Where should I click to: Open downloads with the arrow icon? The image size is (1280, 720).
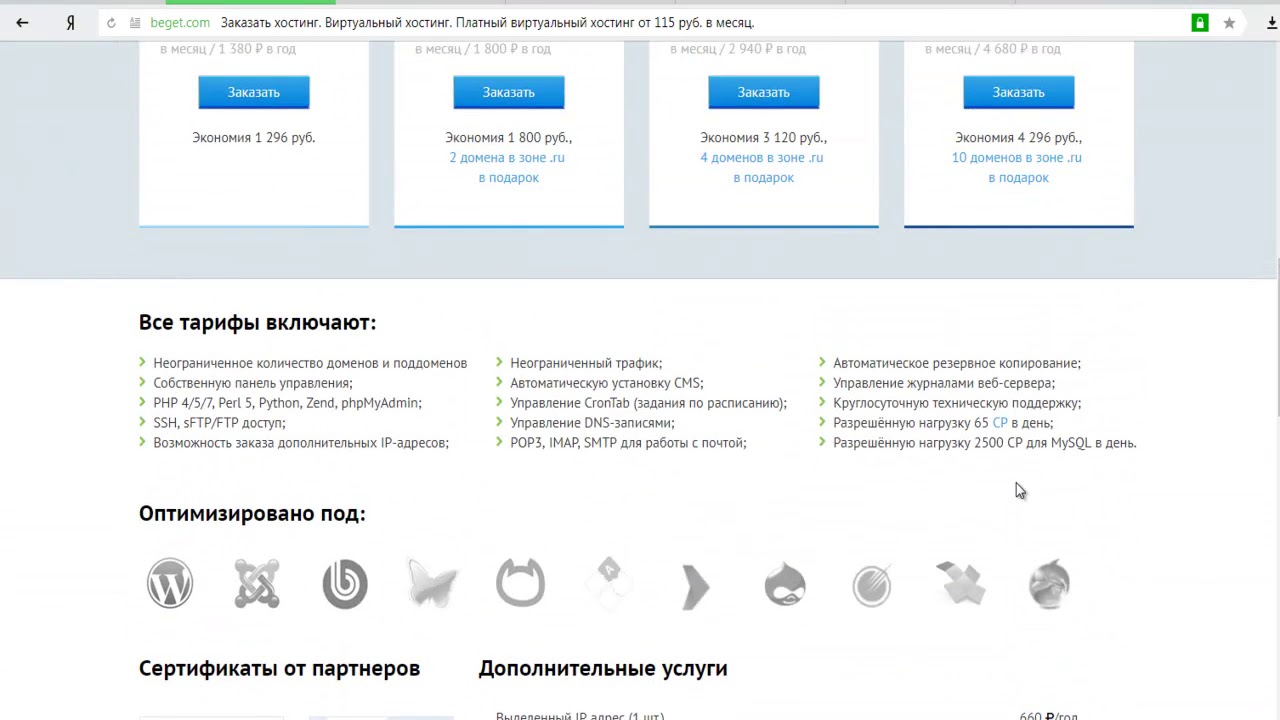coord(1272,23)
